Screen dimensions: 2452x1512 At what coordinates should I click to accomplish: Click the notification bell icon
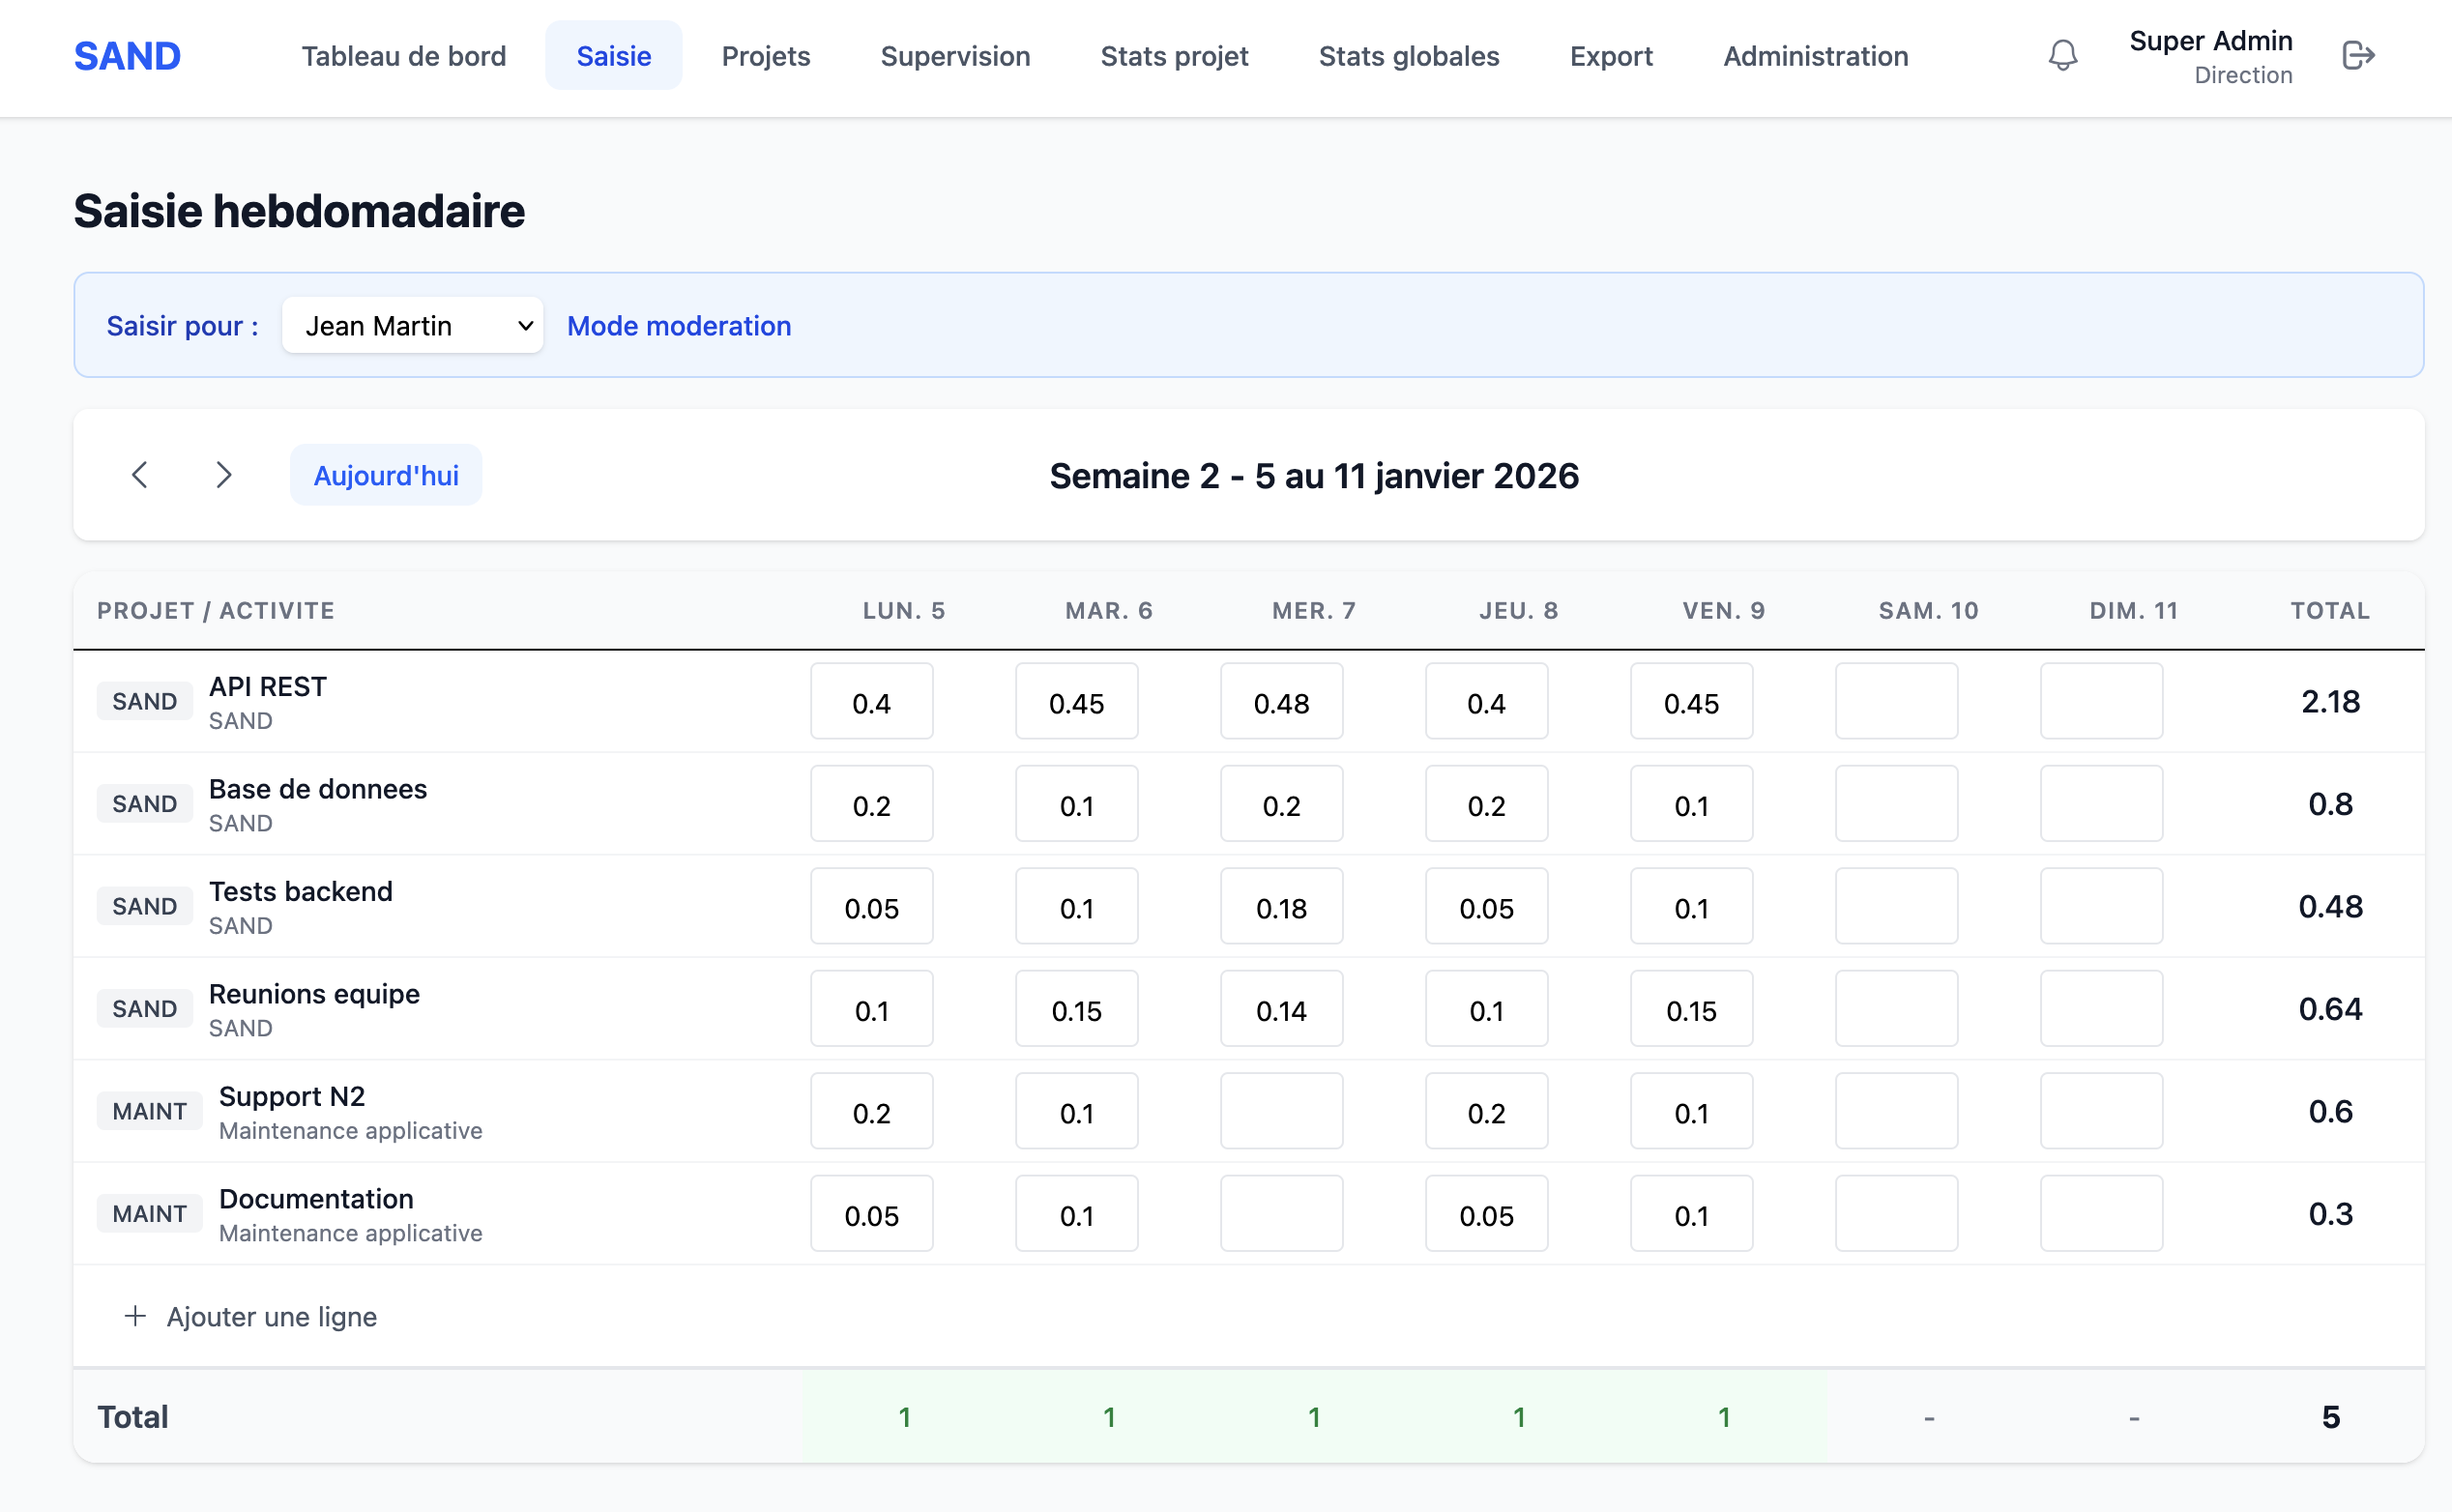(x=2062, y=55)
